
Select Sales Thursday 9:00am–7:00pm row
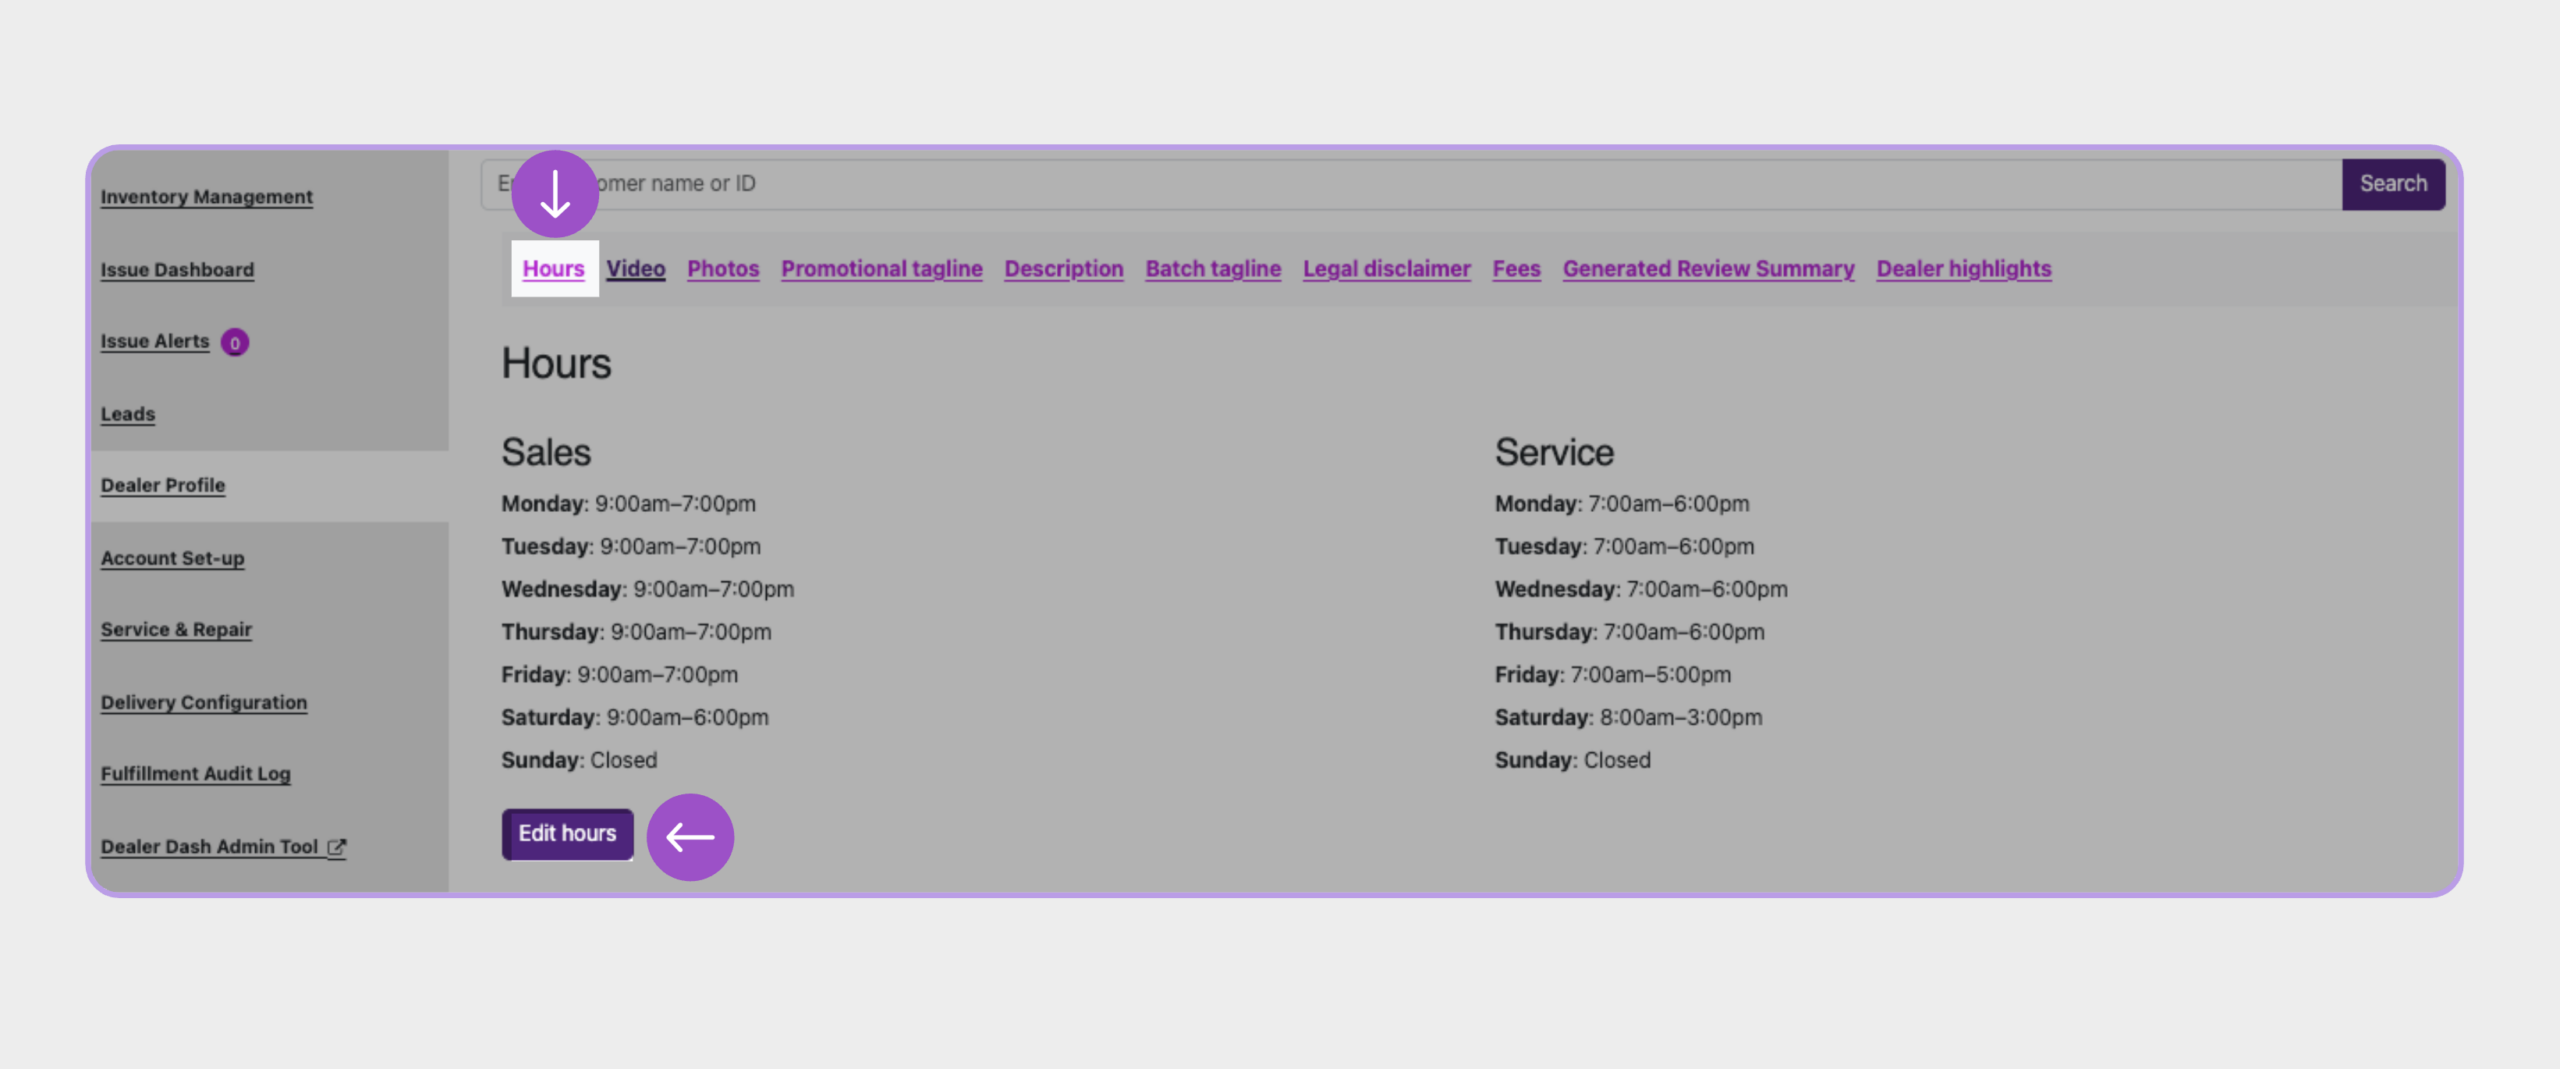(x=636, y=633)
